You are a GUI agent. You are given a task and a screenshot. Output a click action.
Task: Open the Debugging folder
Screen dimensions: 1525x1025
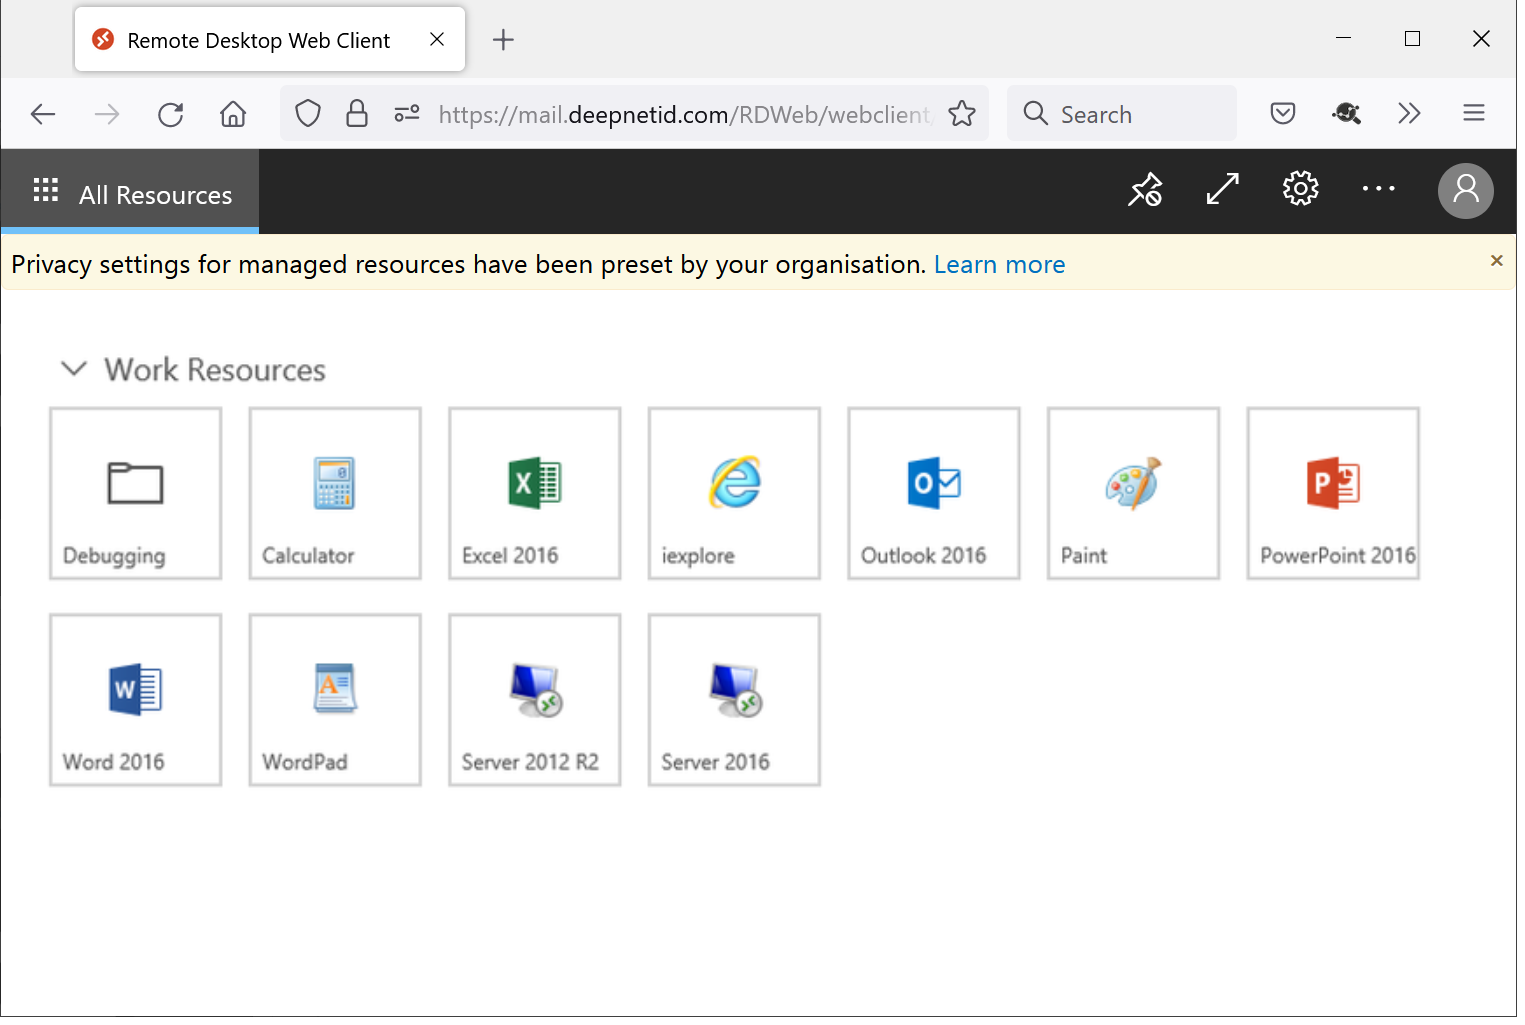(x=136, y=493)
